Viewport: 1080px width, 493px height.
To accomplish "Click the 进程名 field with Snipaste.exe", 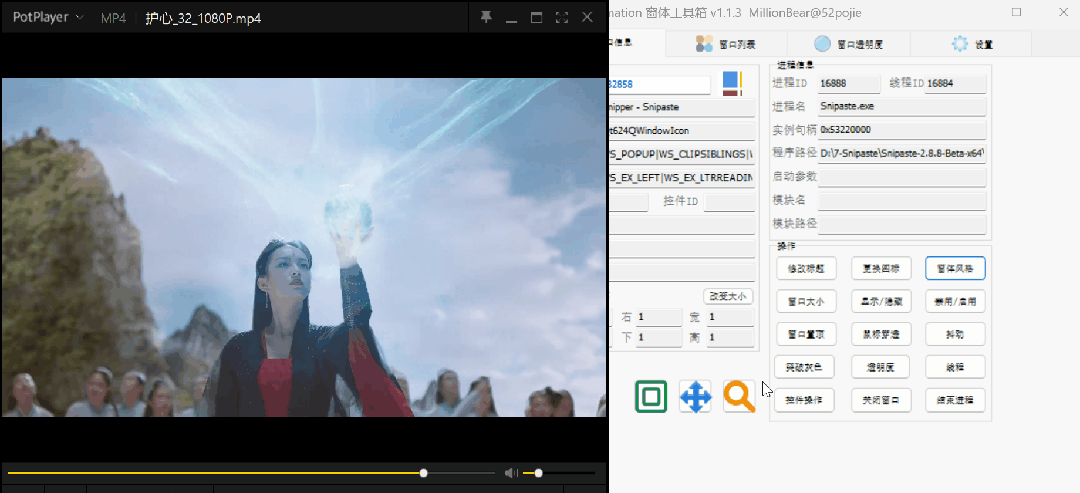I will 902,107.
